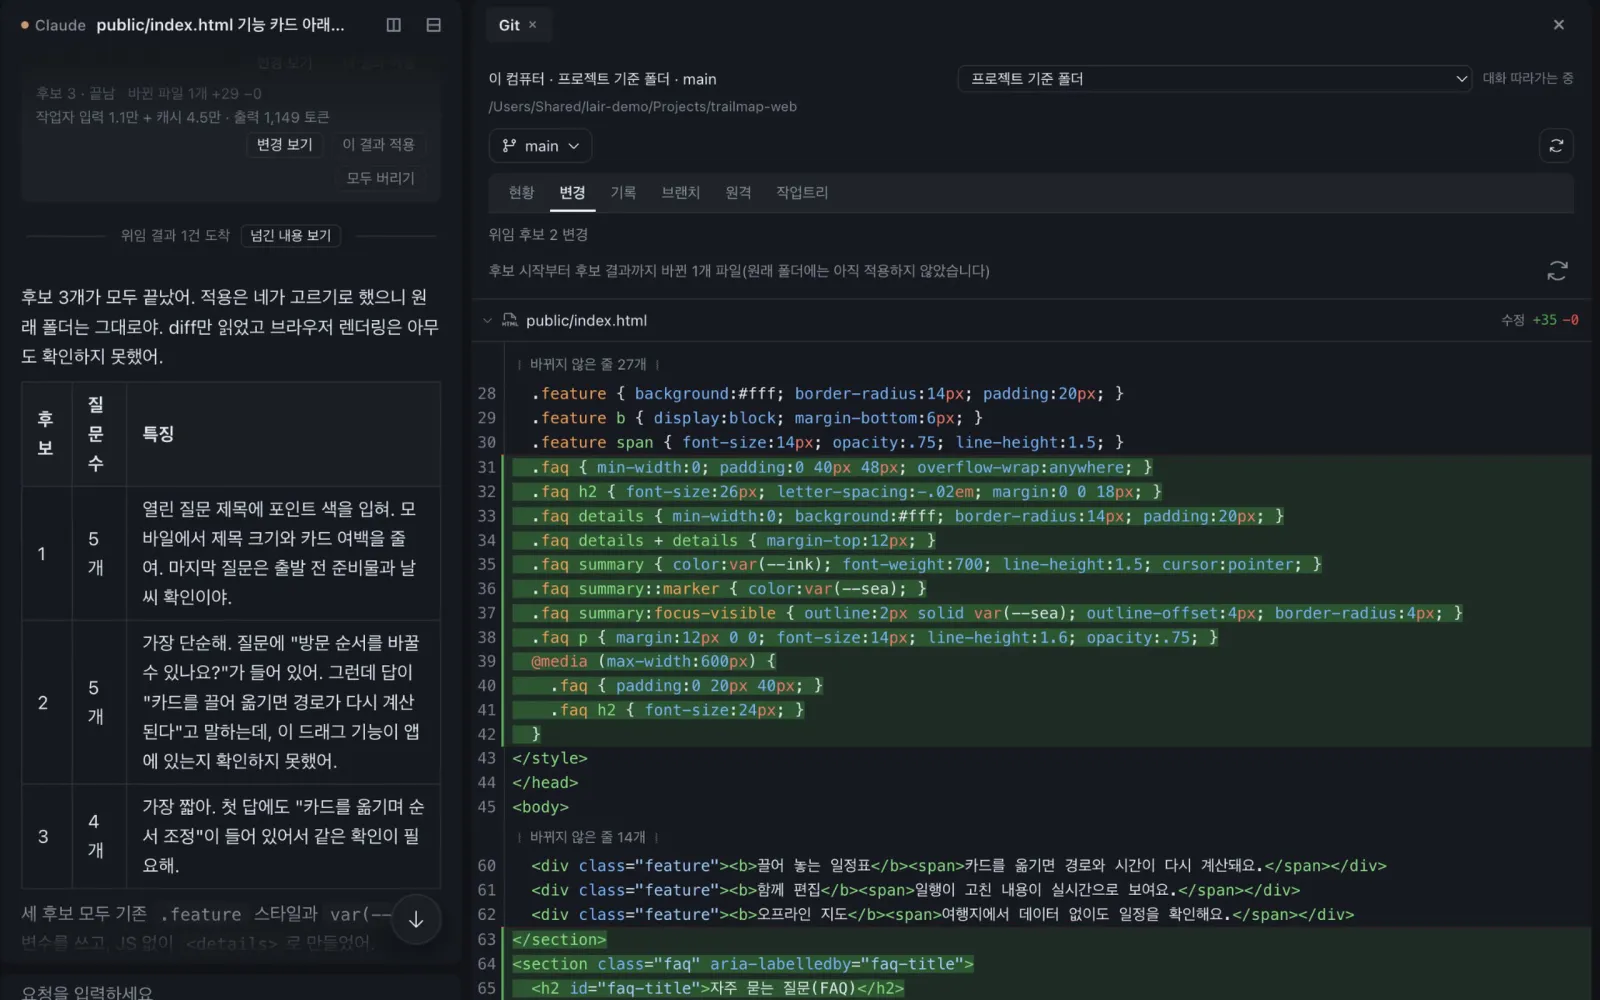
Task: Click added line 32 .faq h2 rule
Action: point(837,492)
